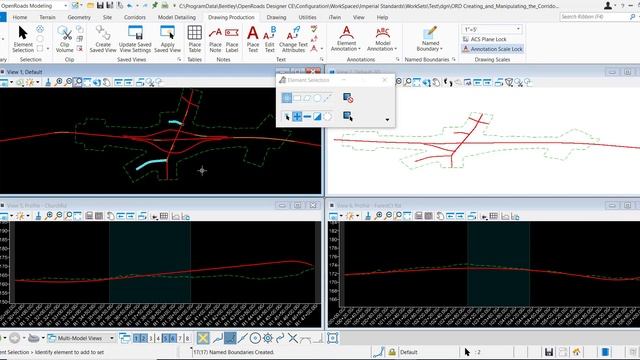Open the Help ribbon tab
Viewport: 640px width, 360px height.
coord(382,17)
